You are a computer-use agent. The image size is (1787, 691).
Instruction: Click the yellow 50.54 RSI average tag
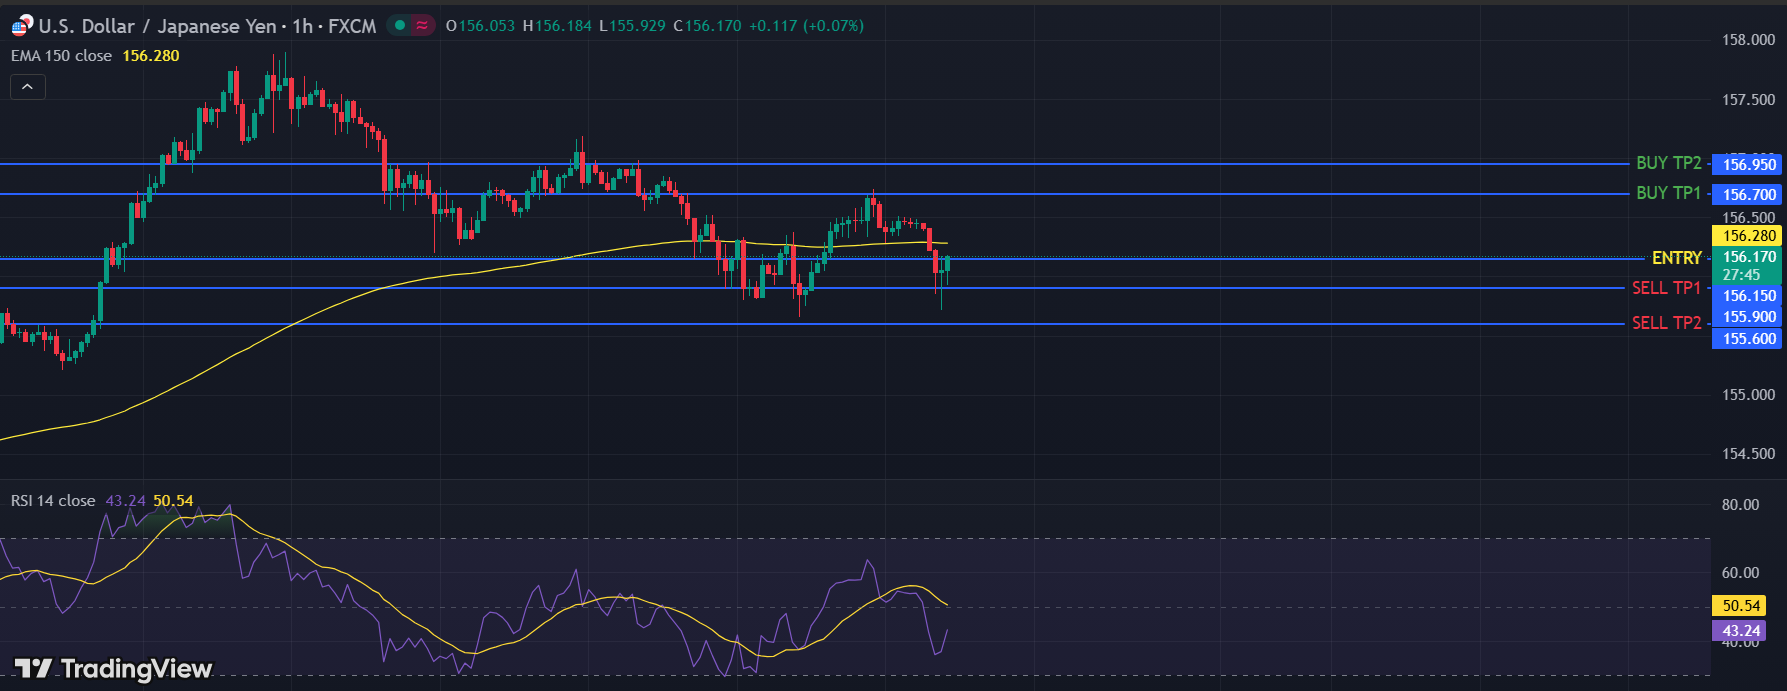coord(1740,606)
